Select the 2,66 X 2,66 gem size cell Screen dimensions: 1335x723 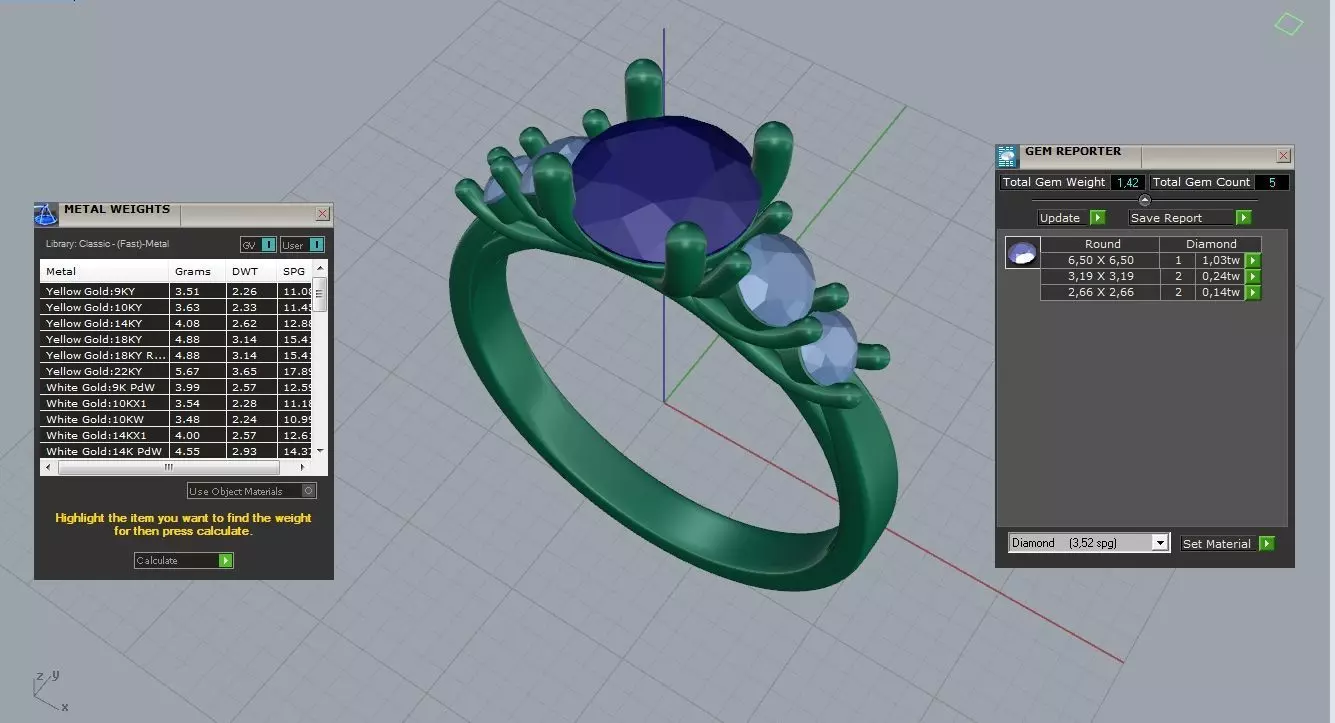(1100, 293)
